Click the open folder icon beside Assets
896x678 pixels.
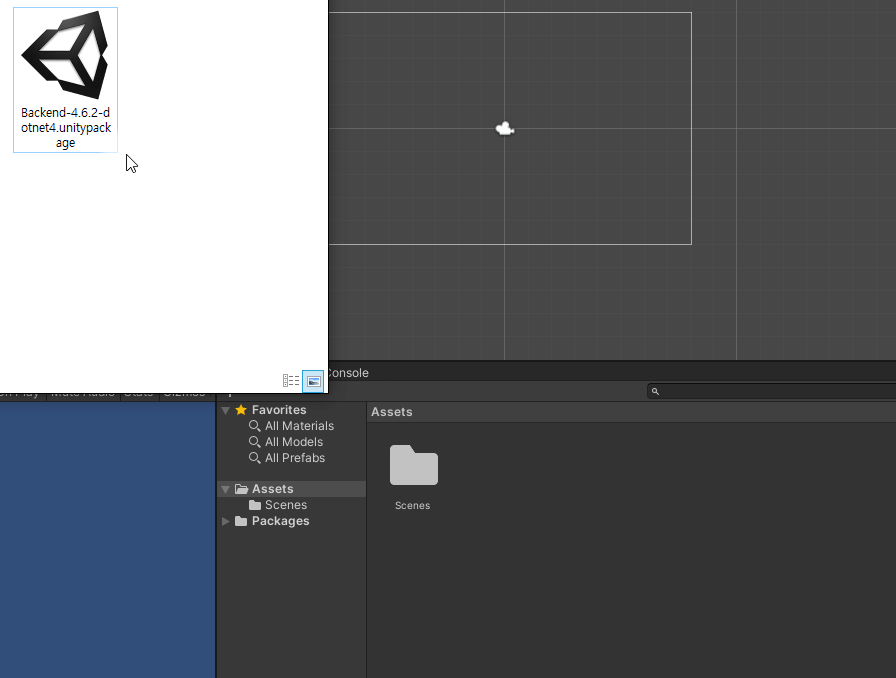[x=241, y=489]
